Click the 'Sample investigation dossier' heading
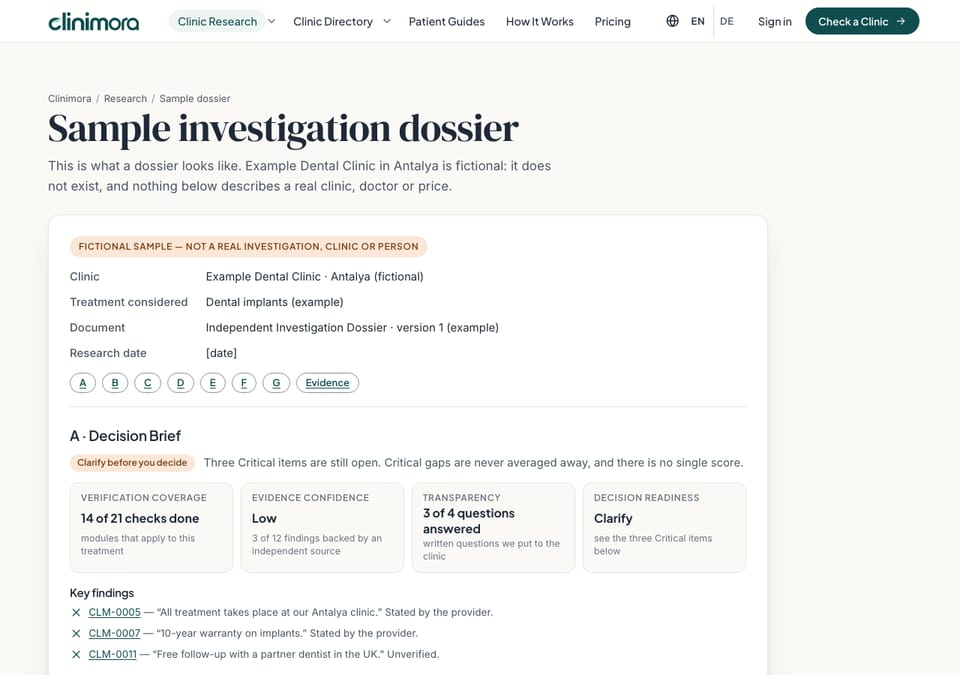This screenshot has height=675, width=960. (283, 129)
